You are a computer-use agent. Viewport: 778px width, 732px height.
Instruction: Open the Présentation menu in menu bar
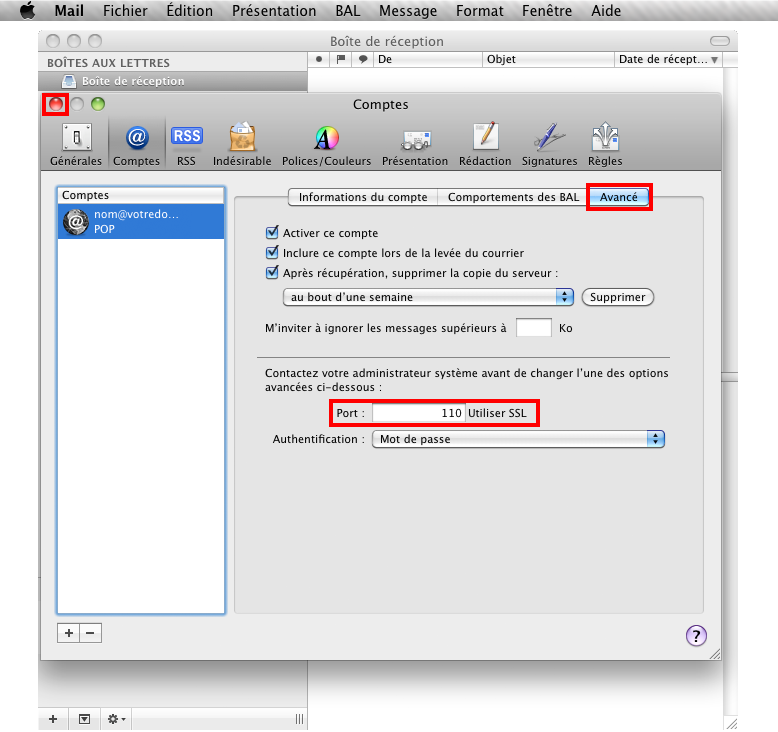(x=274, y=10)
